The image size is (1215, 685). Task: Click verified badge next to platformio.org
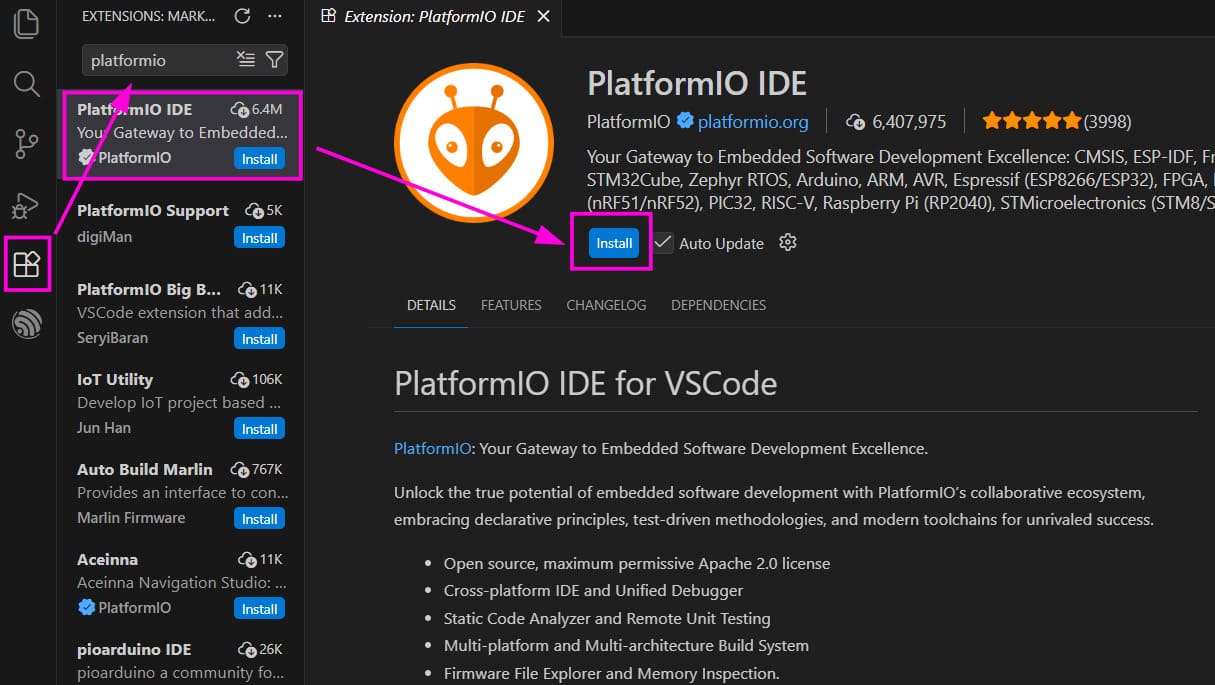tap(685, 121)
